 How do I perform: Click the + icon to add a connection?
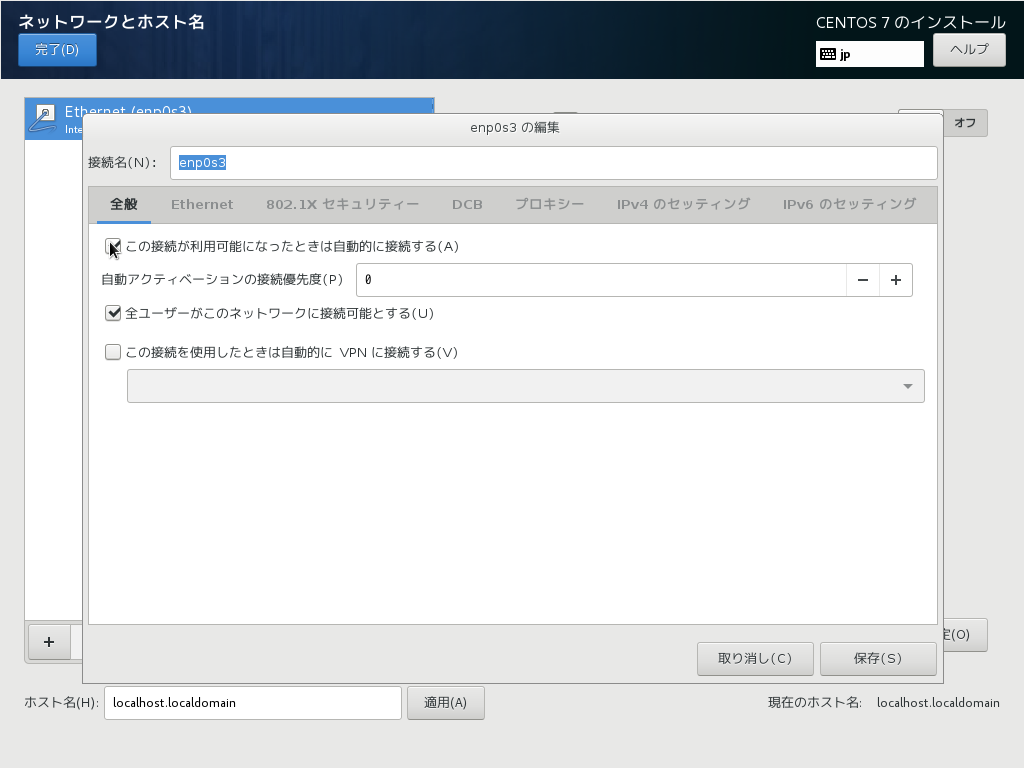(49, 642)
